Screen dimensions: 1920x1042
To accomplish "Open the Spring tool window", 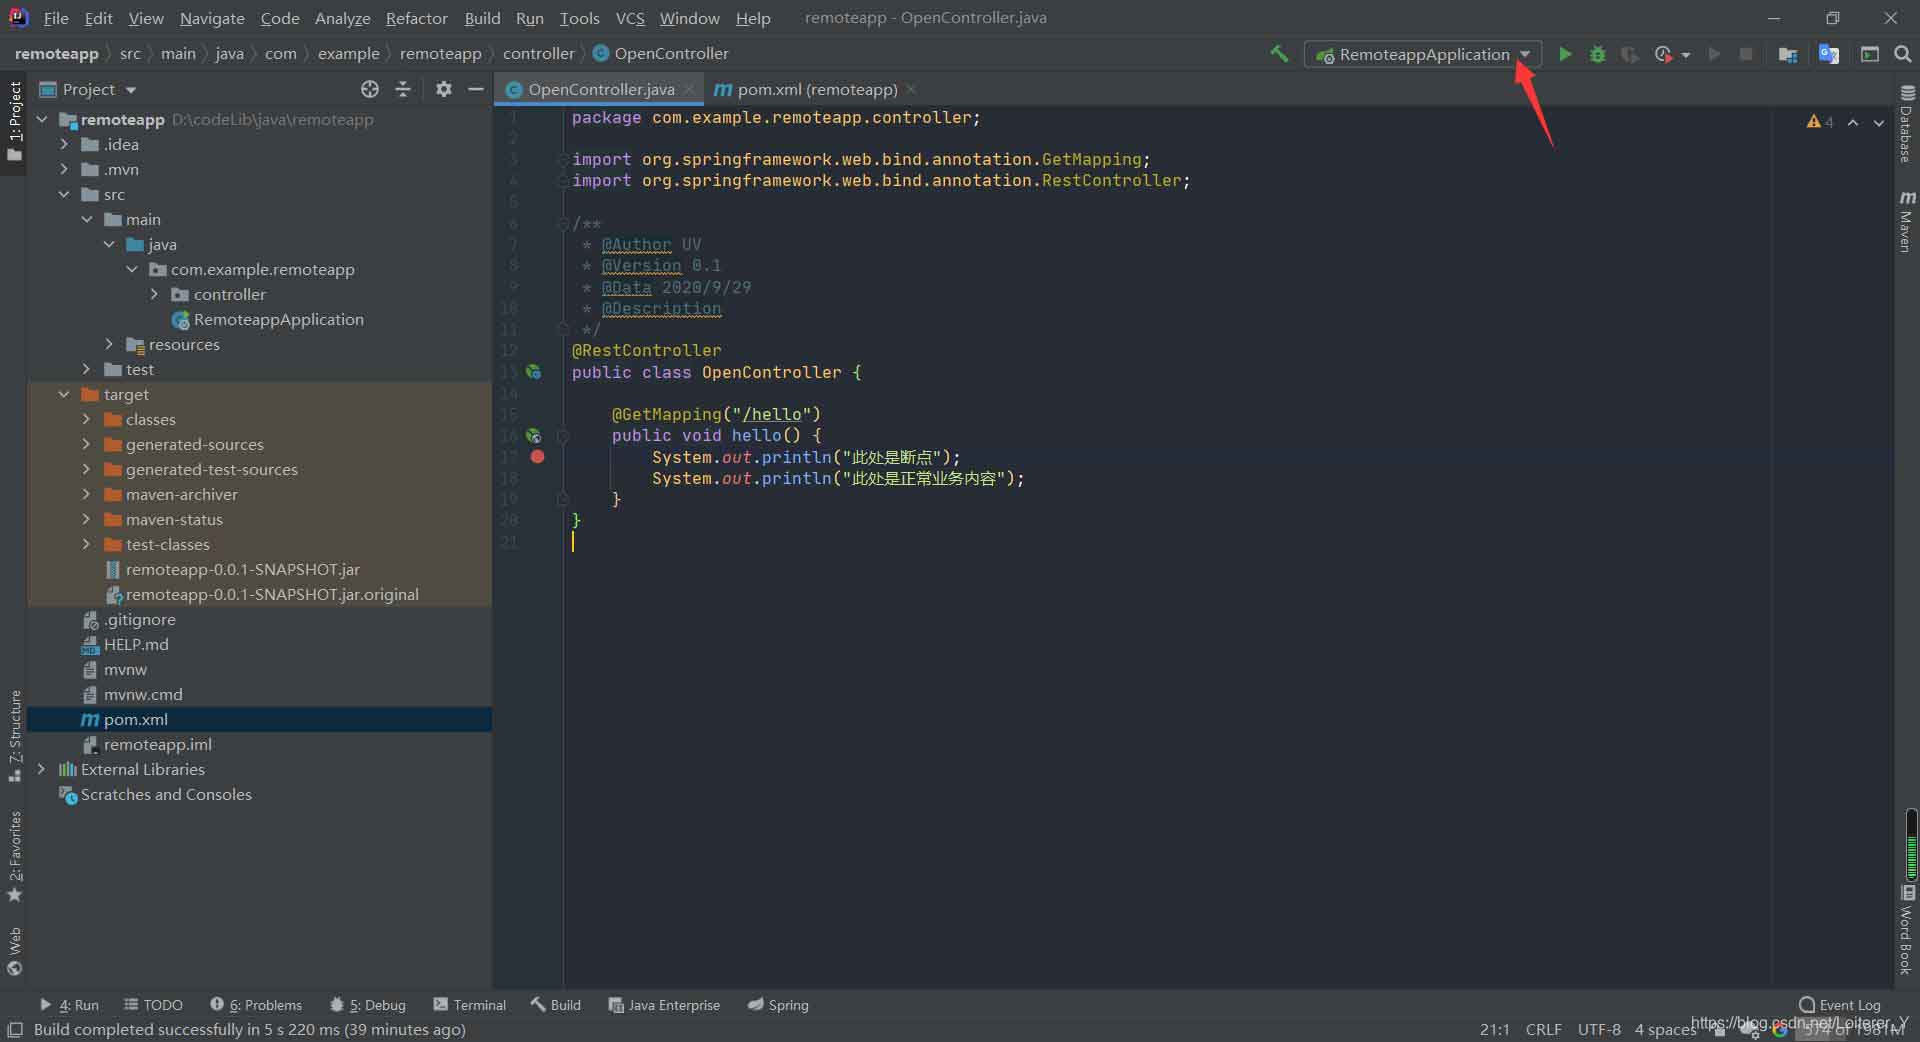I will pos(778,1005).
